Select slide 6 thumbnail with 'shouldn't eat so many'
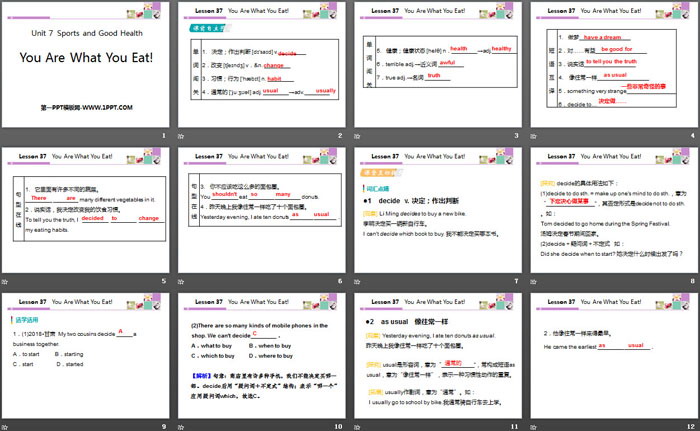This screenshot has height=431, width=700. click(x=262, y=210)
